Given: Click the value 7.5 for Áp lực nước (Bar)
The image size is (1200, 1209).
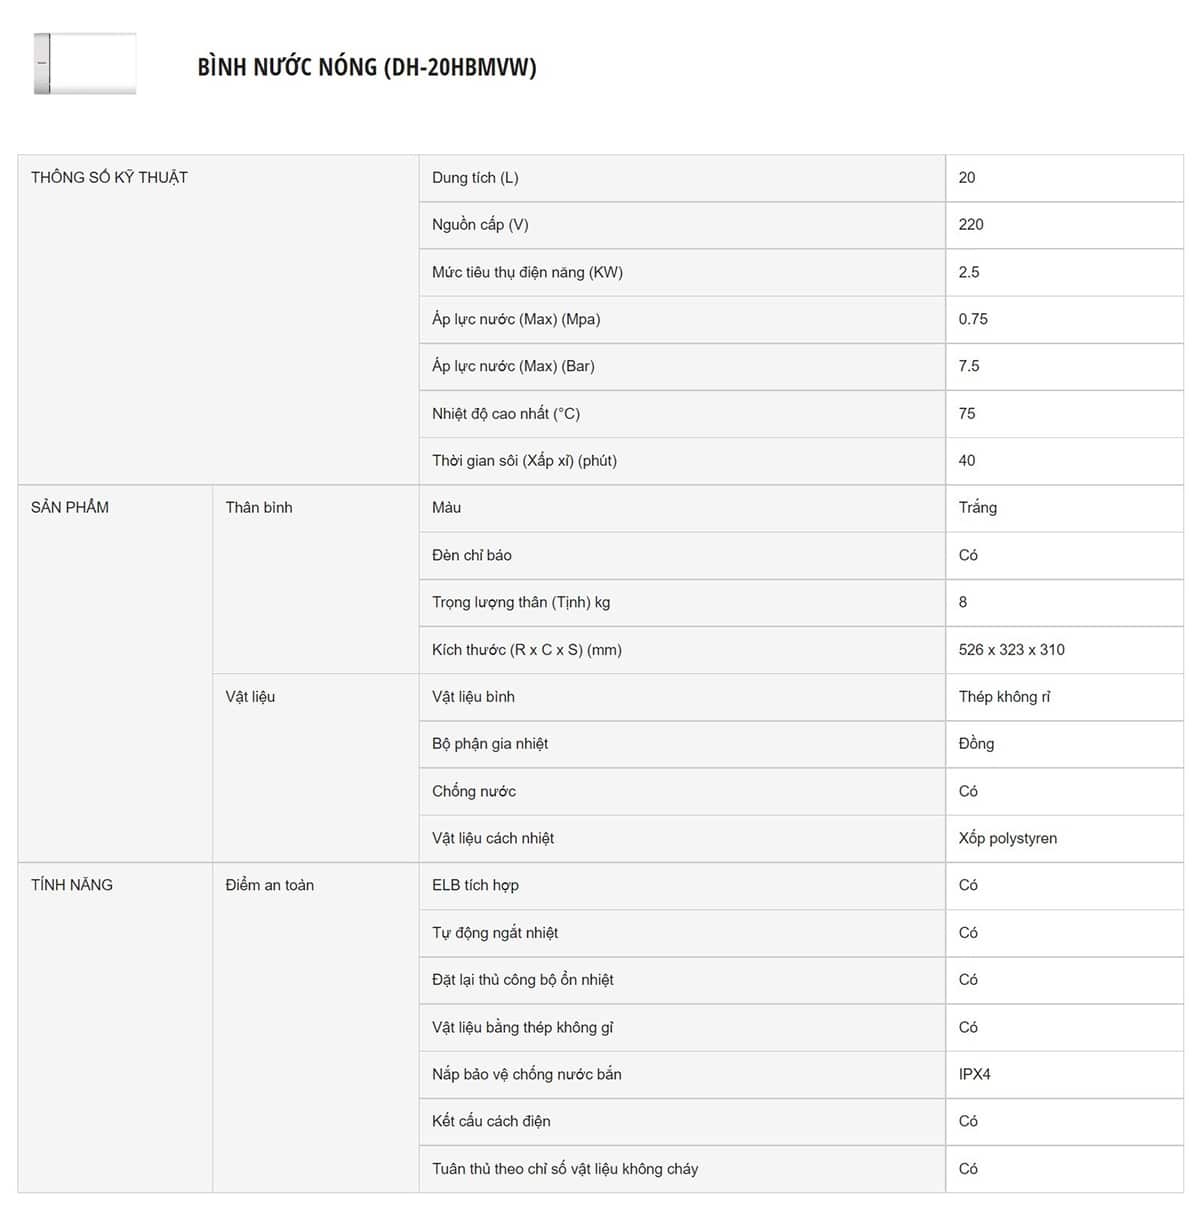Looking at the screenshot, I should click(968, 366).
